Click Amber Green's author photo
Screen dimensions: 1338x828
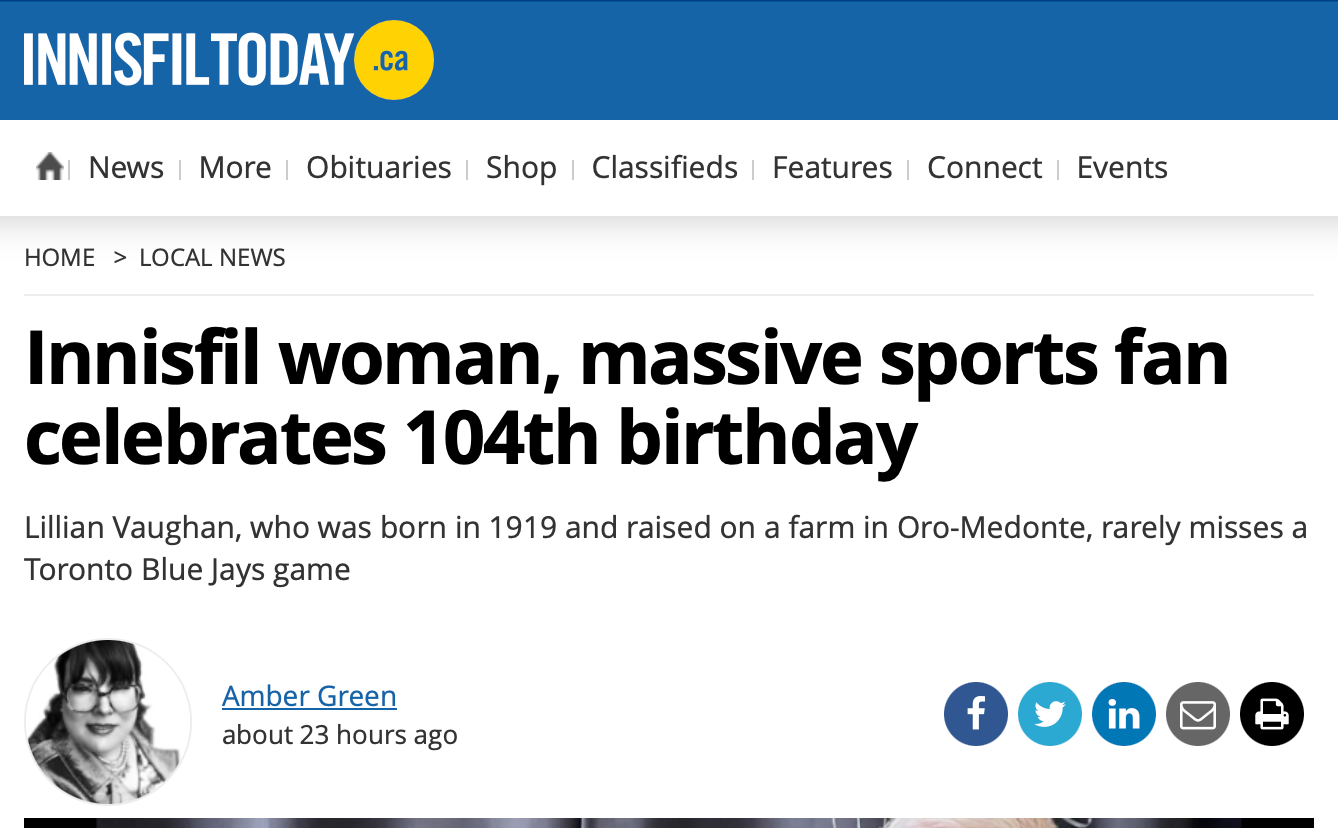click(x=108, y=722)
